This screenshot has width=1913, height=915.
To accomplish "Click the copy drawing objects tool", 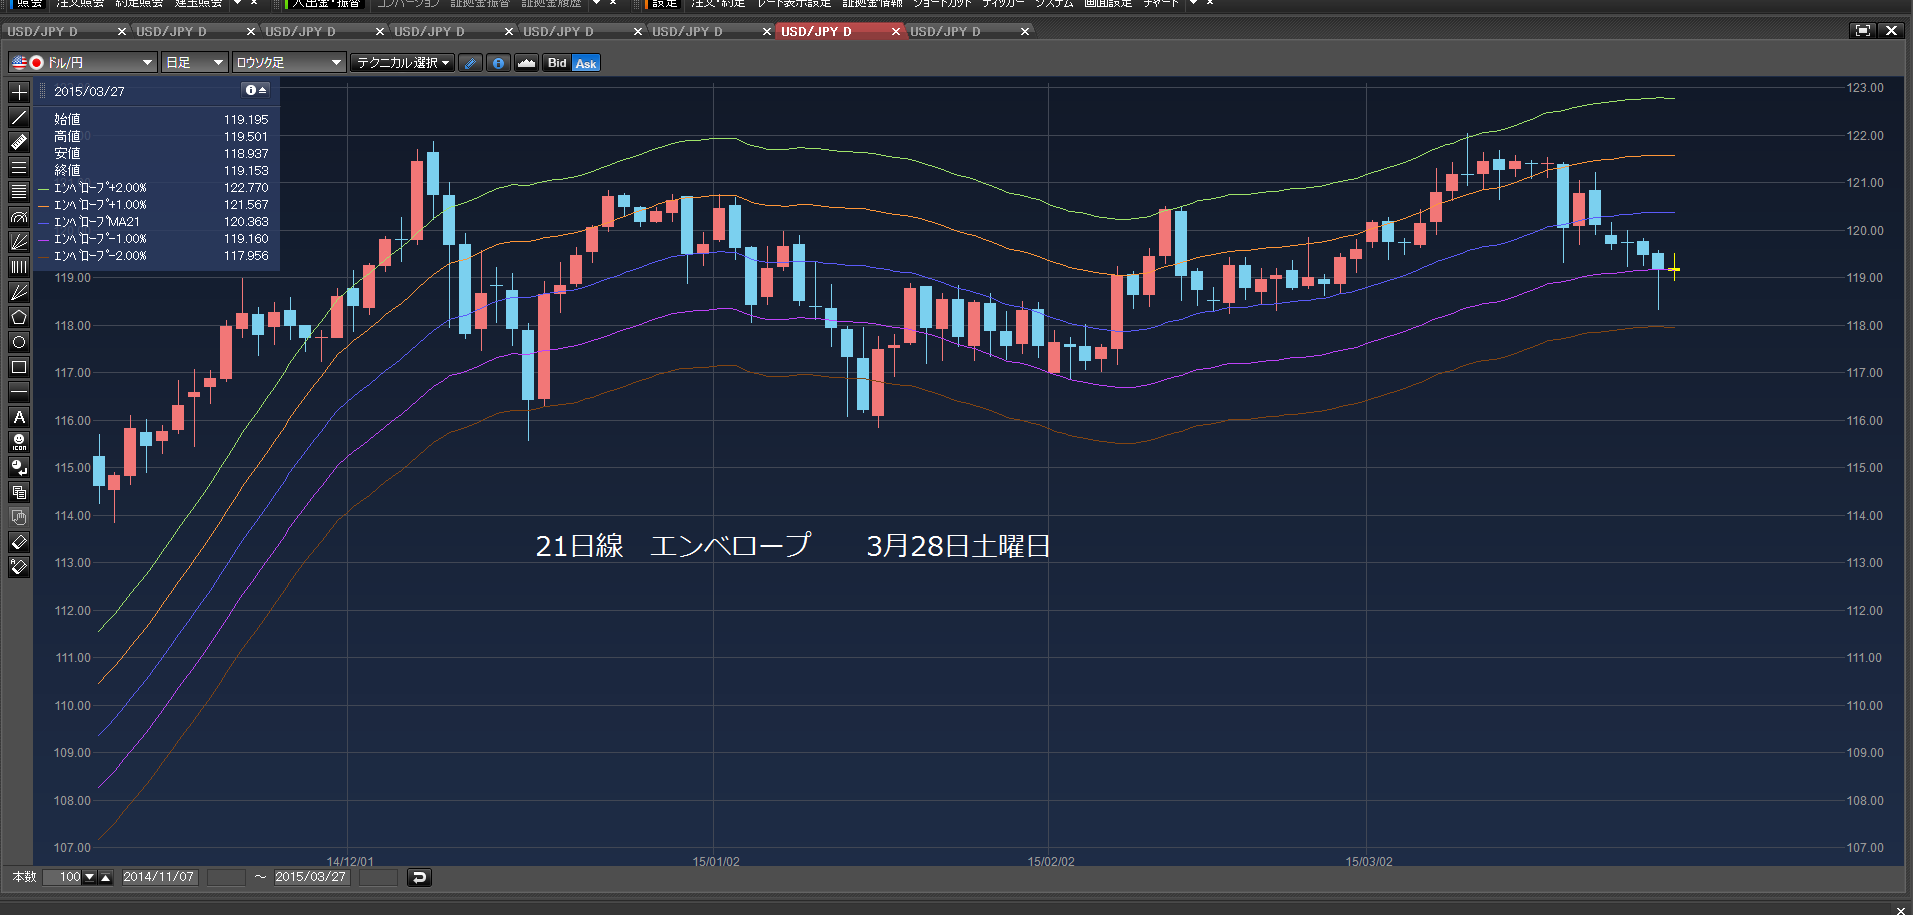I will 19,492.
